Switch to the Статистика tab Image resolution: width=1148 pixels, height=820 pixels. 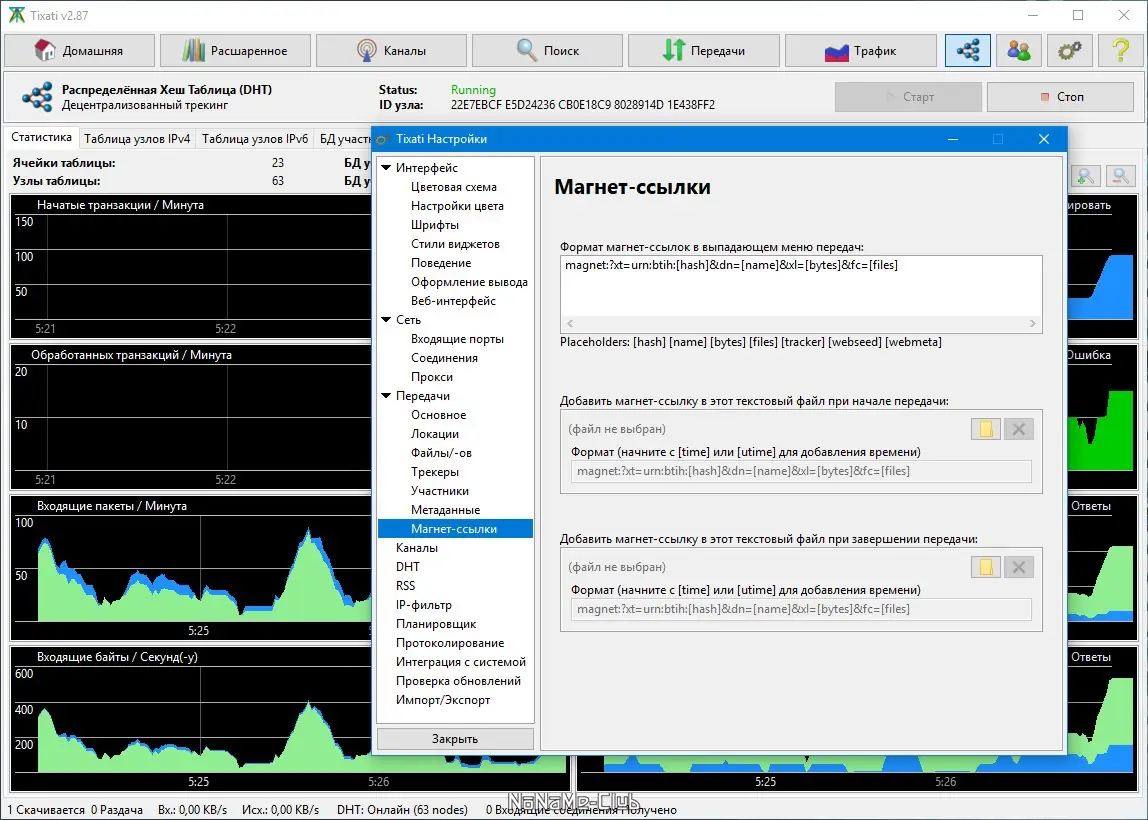41,138
